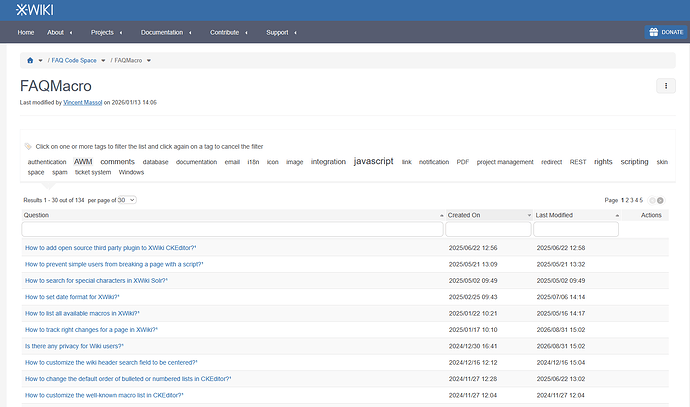Open 'How to change the default order of bulleted' question
The image size is (690, 407).
(128, 379)
